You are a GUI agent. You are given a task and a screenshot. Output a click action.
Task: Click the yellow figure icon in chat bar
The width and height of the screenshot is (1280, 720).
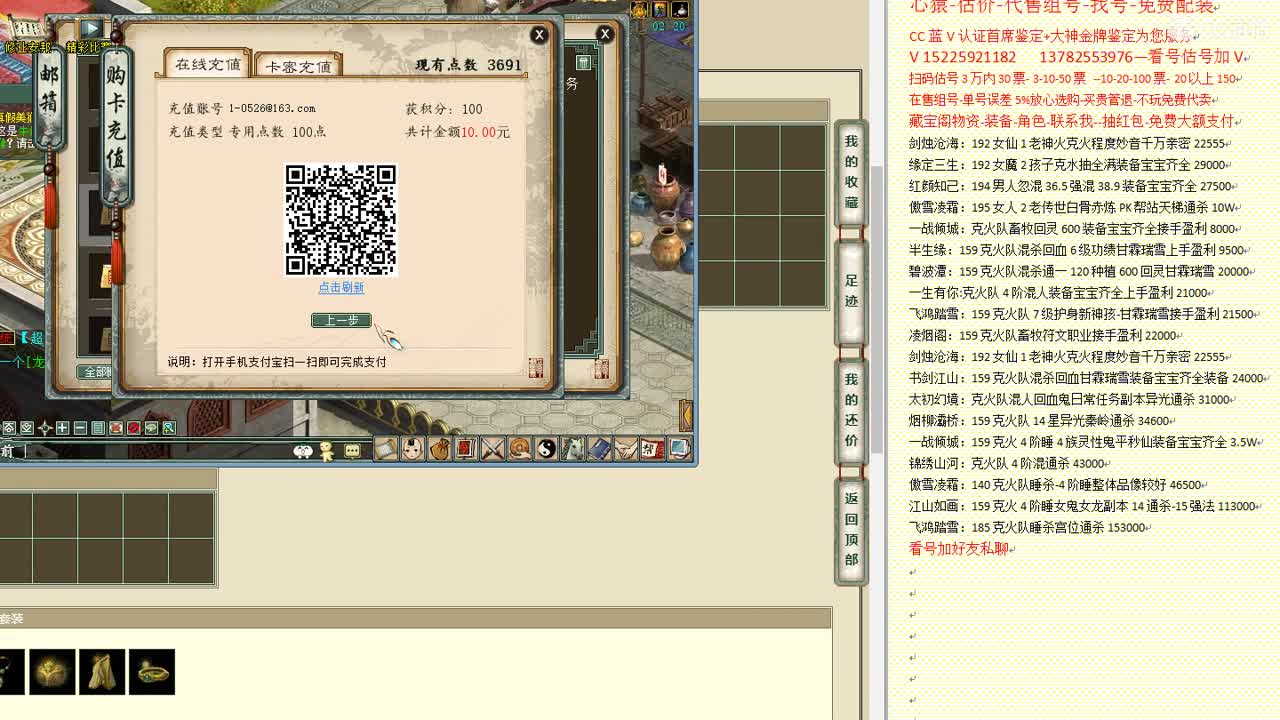point(327,451)
